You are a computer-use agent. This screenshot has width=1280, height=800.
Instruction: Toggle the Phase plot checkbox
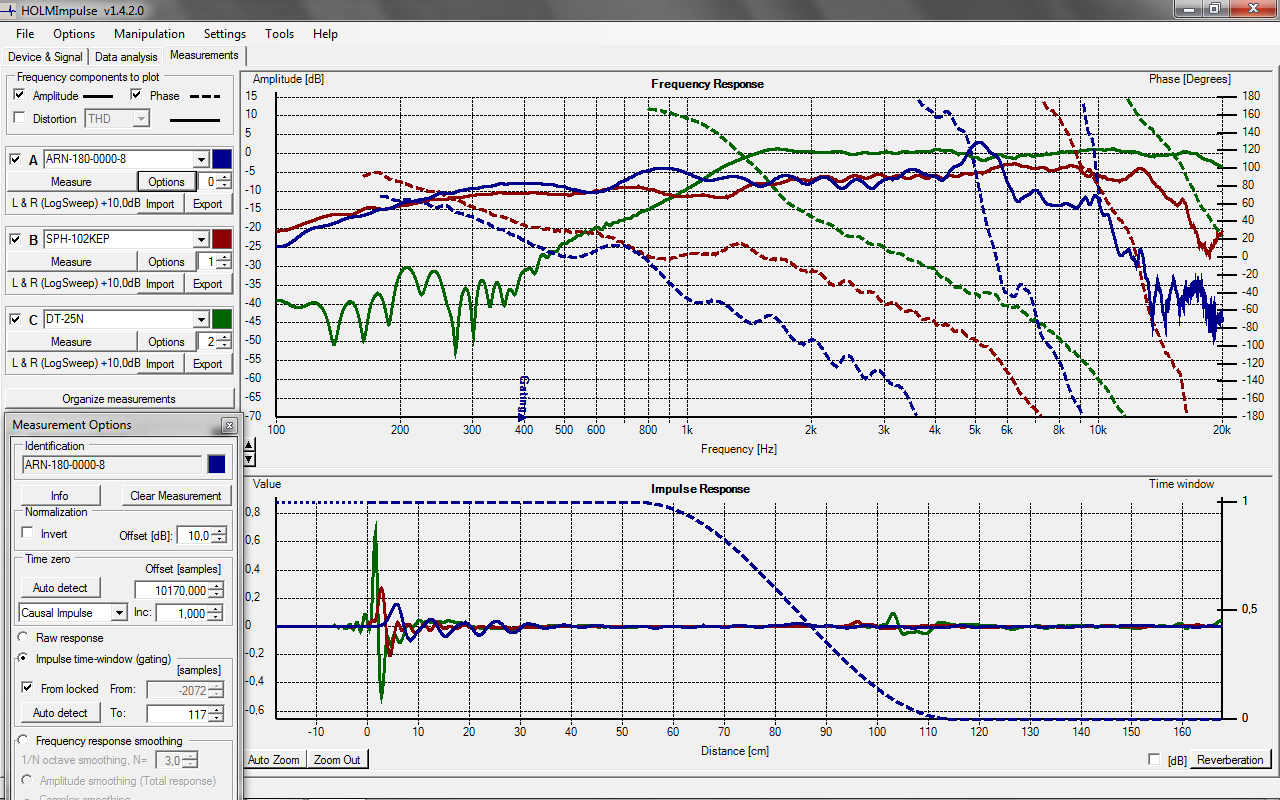(137, 95)
